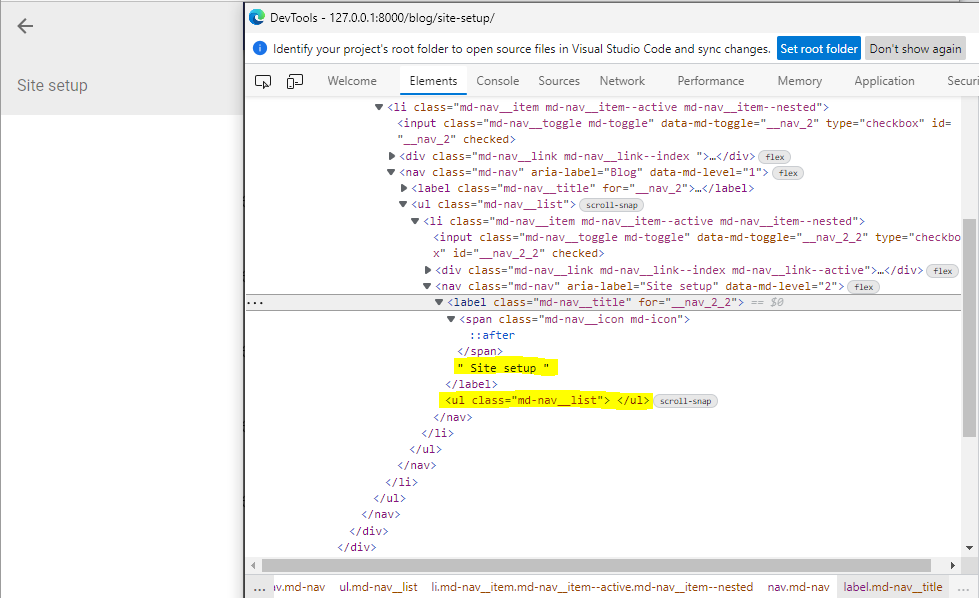Open the Network panel
979x598 pixels.
(x=622, y=81)
